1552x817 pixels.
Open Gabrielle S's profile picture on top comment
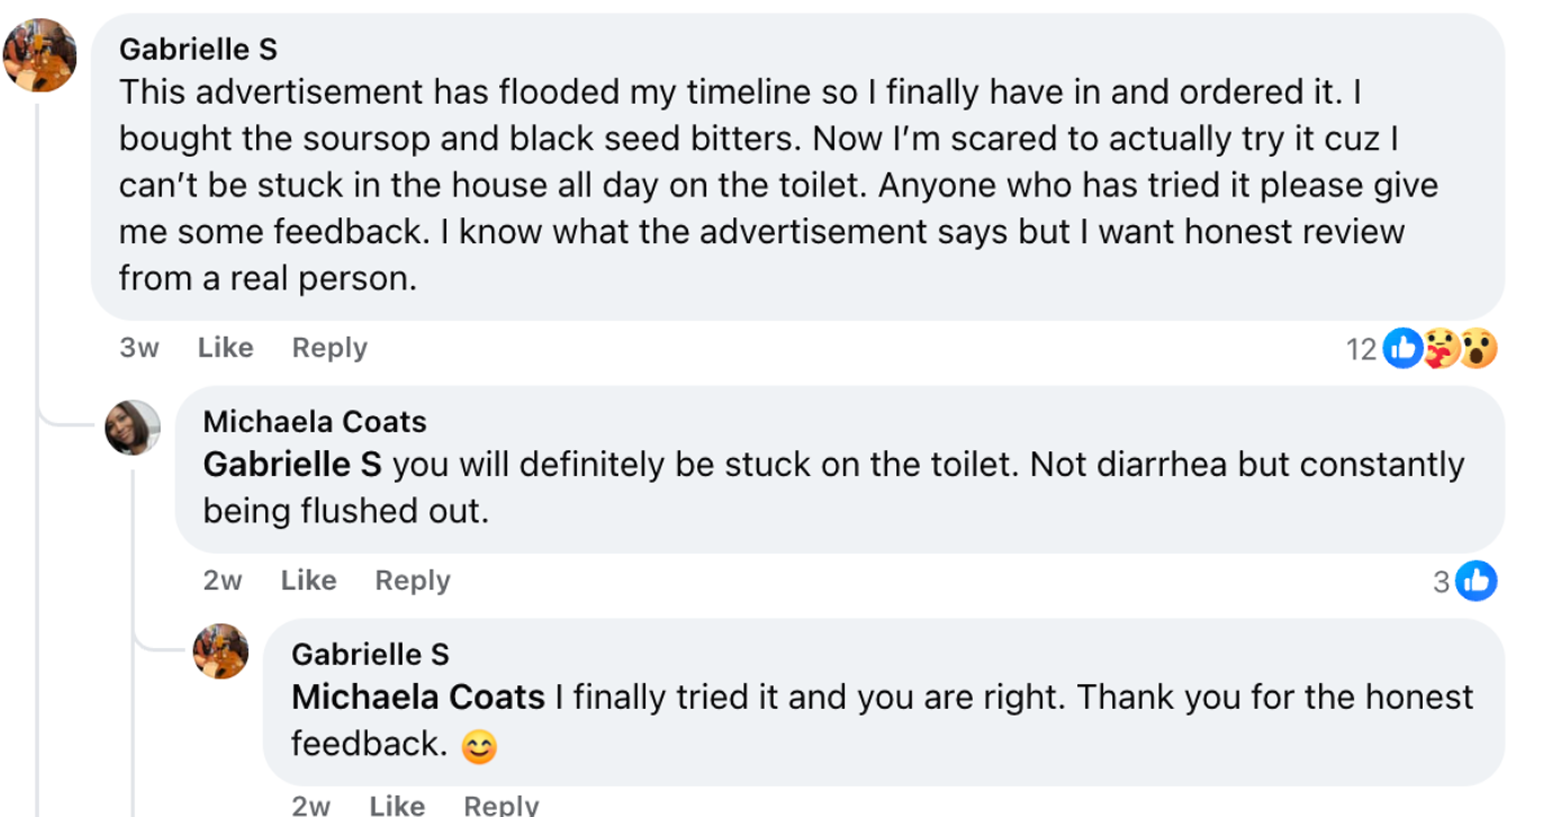[x=40, y=55]
